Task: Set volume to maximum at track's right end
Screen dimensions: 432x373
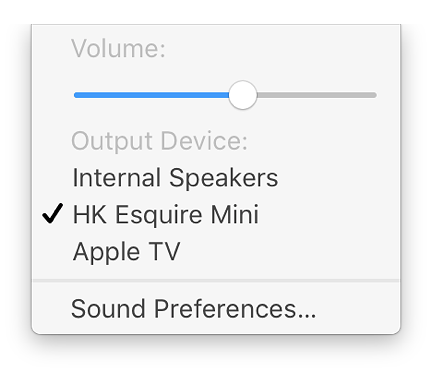Action: pyautogui.click(x=375, y=95)
